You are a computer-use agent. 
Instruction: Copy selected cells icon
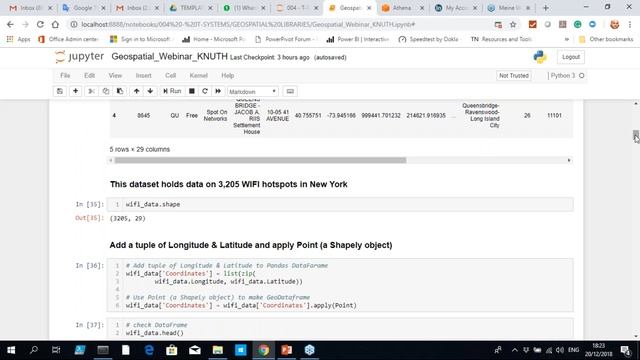click(x=106, y=91)
